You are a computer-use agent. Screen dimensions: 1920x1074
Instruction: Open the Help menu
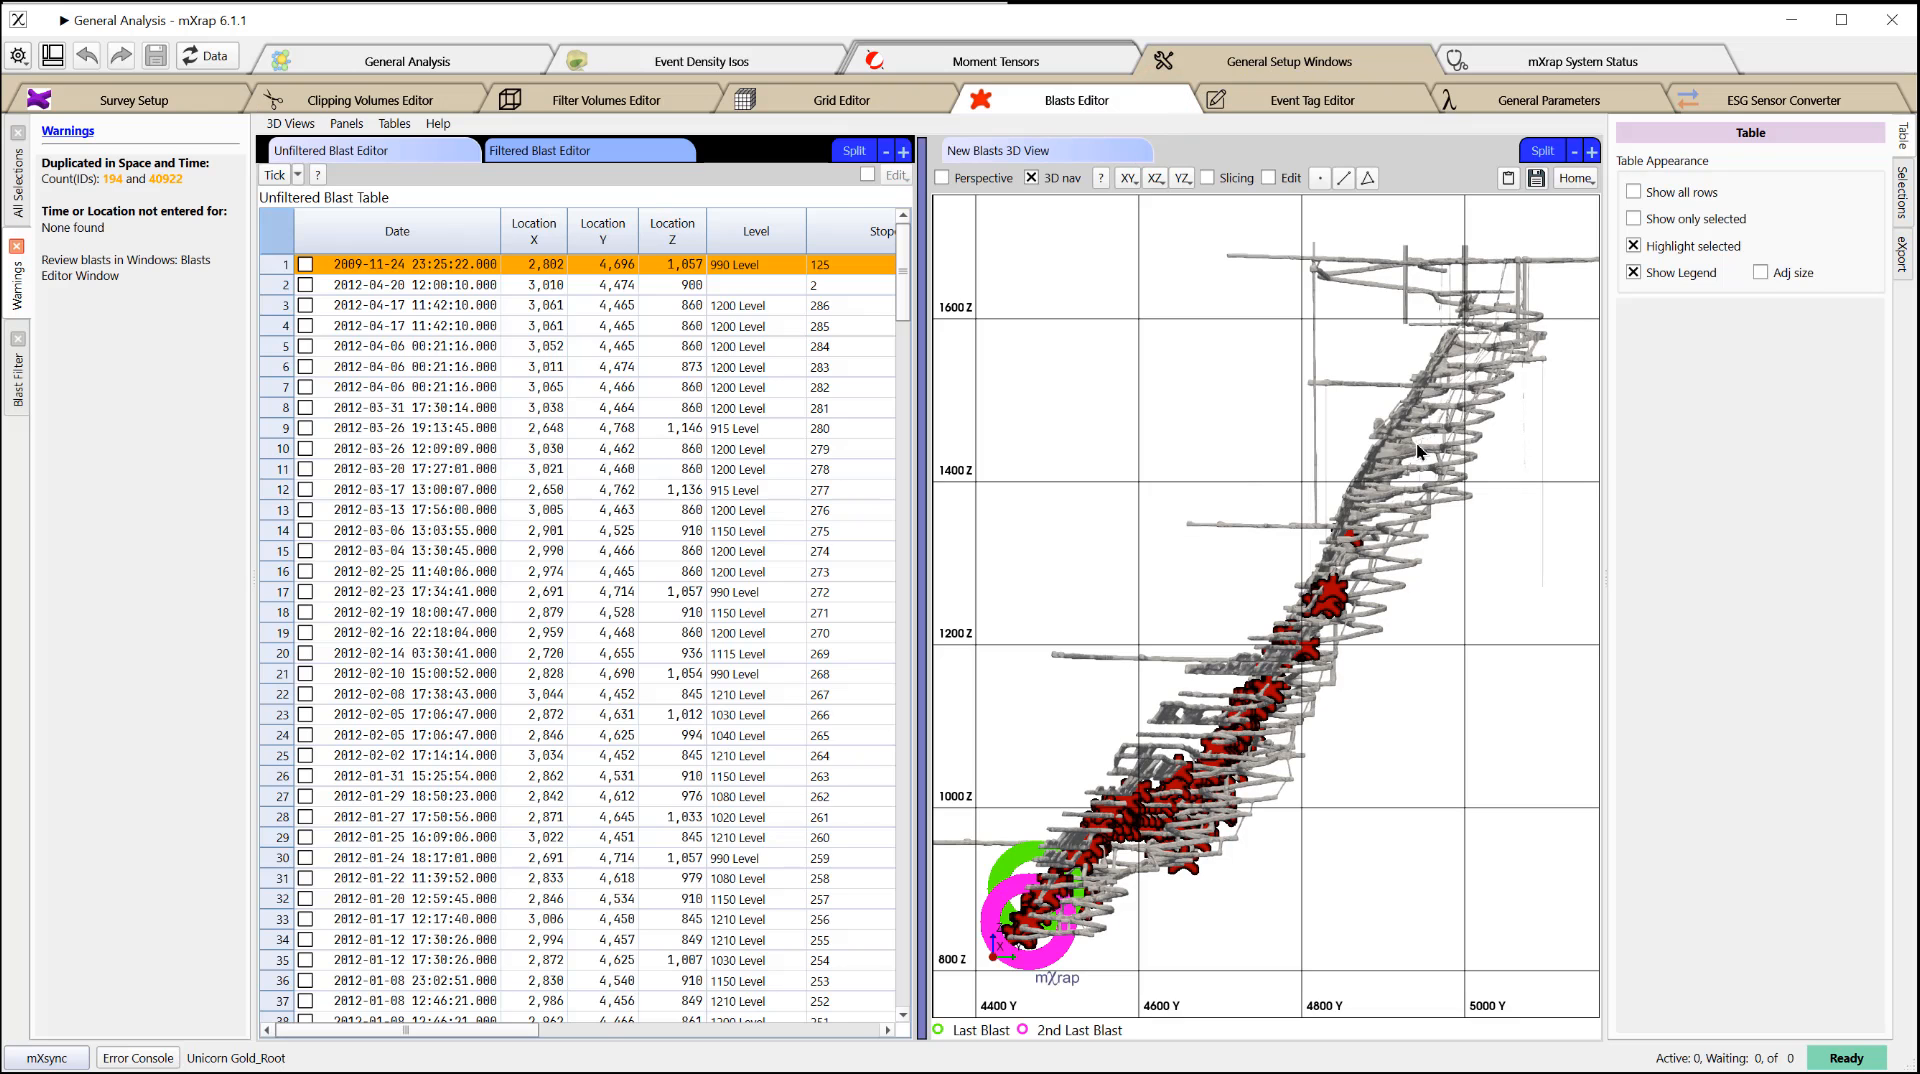click(438, 124)
